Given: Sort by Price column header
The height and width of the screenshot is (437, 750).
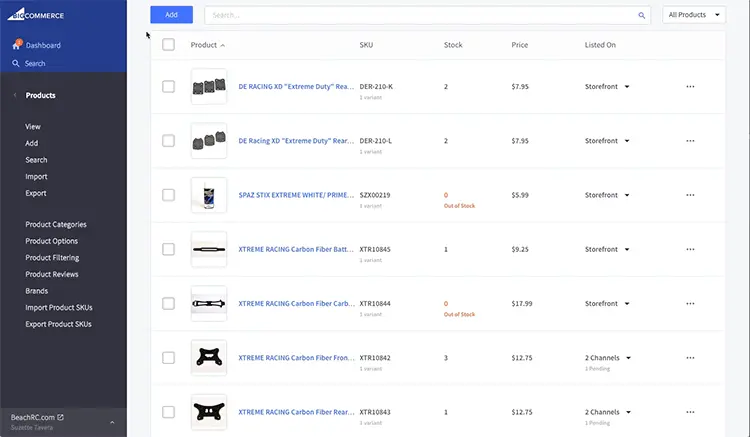Looking at the screenshot, I should tap(519, 45).
